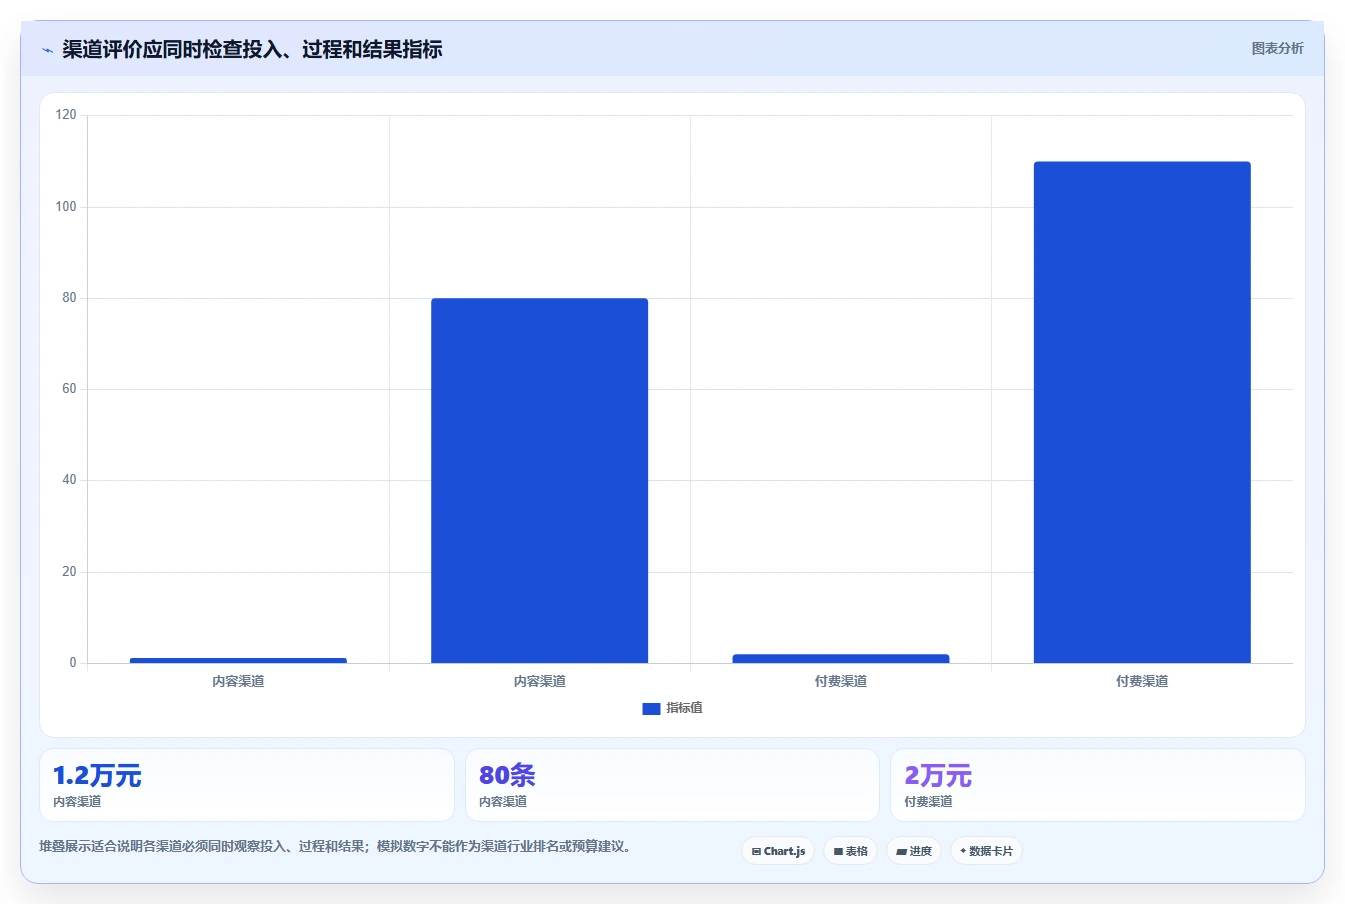The image size is (1345, 904).
Task: Click the y-axis tick label 0
Action: (x=73, y=663)
